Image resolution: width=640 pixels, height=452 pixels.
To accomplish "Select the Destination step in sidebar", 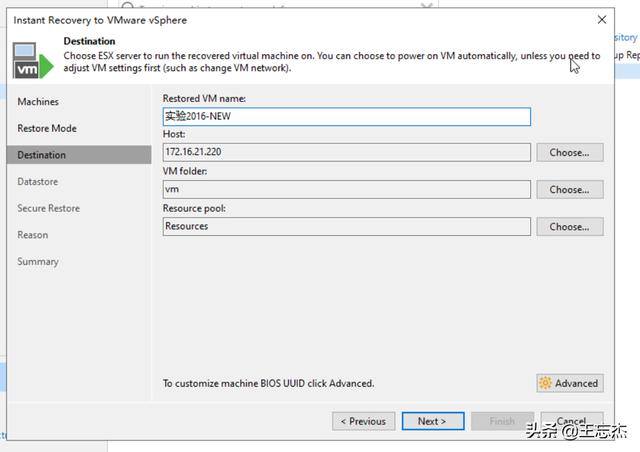I will click(79, 155).
